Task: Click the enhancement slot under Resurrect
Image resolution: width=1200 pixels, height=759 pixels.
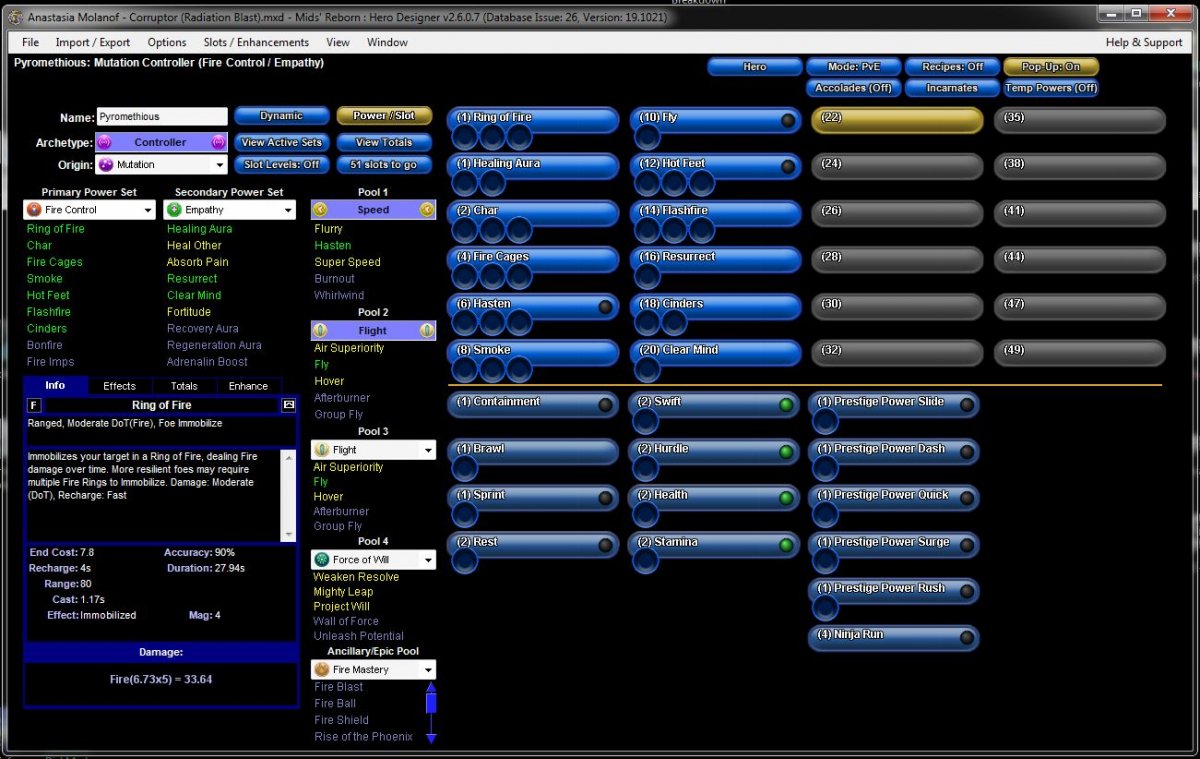Action: [647, 276]
